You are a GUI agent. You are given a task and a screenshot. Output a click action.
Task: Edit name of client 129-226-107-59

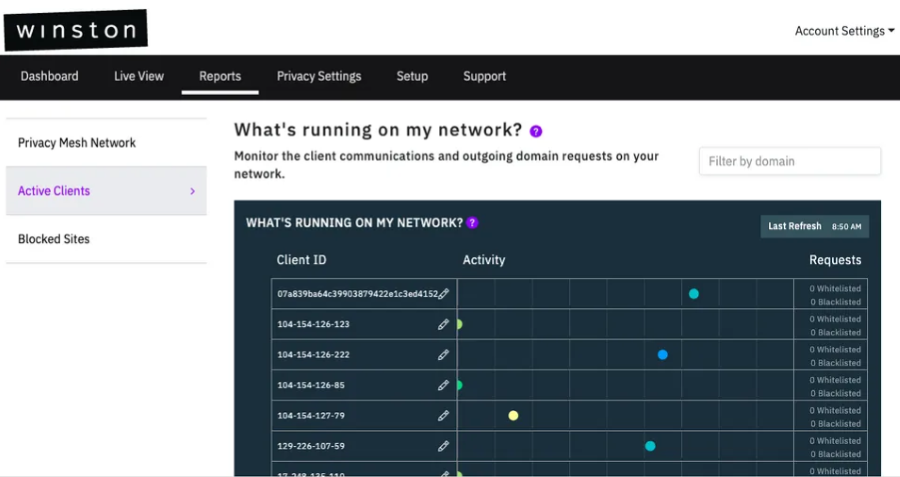tap(443, 446)
